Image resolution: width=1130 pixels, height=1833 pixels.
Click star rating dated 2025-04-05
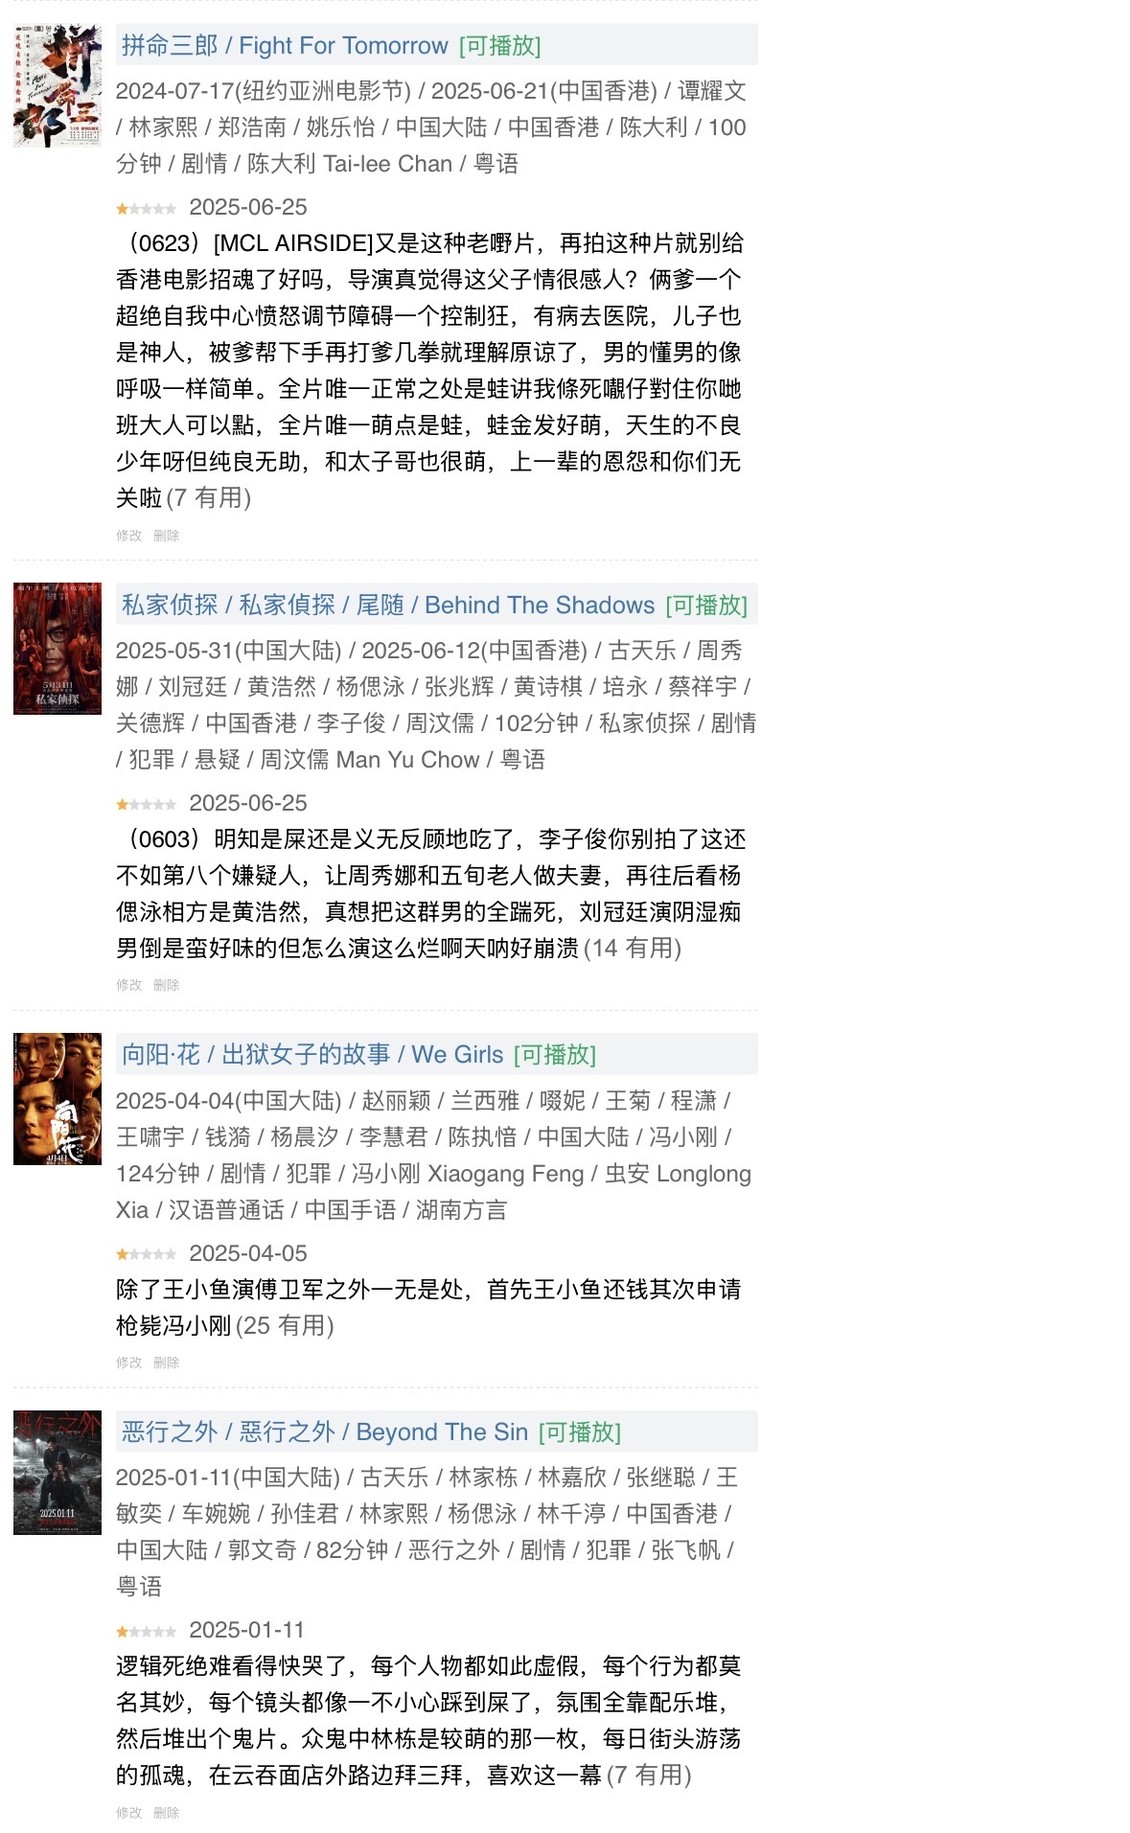146,1254
